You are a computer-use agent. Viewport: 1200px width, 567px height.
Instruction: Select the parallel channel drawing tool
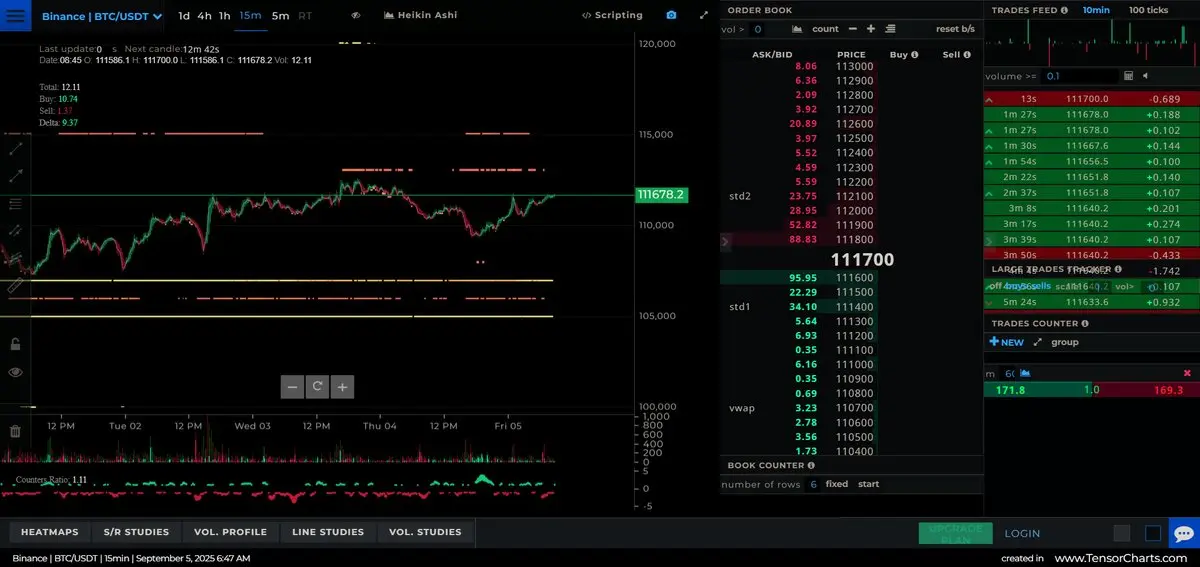pyautogui.click(x=15, y=231)
